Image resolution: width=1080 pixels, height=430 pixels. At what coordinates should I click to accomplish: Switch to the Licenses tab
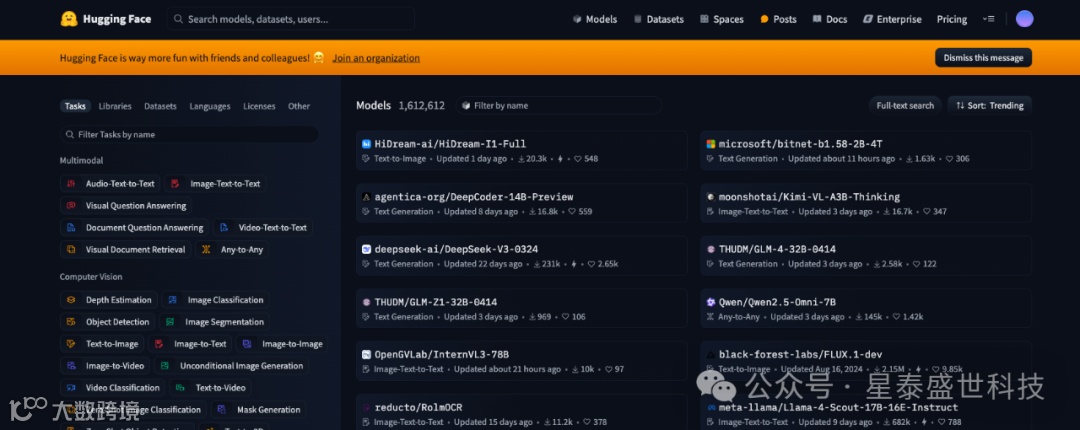(x=259, y=106)
